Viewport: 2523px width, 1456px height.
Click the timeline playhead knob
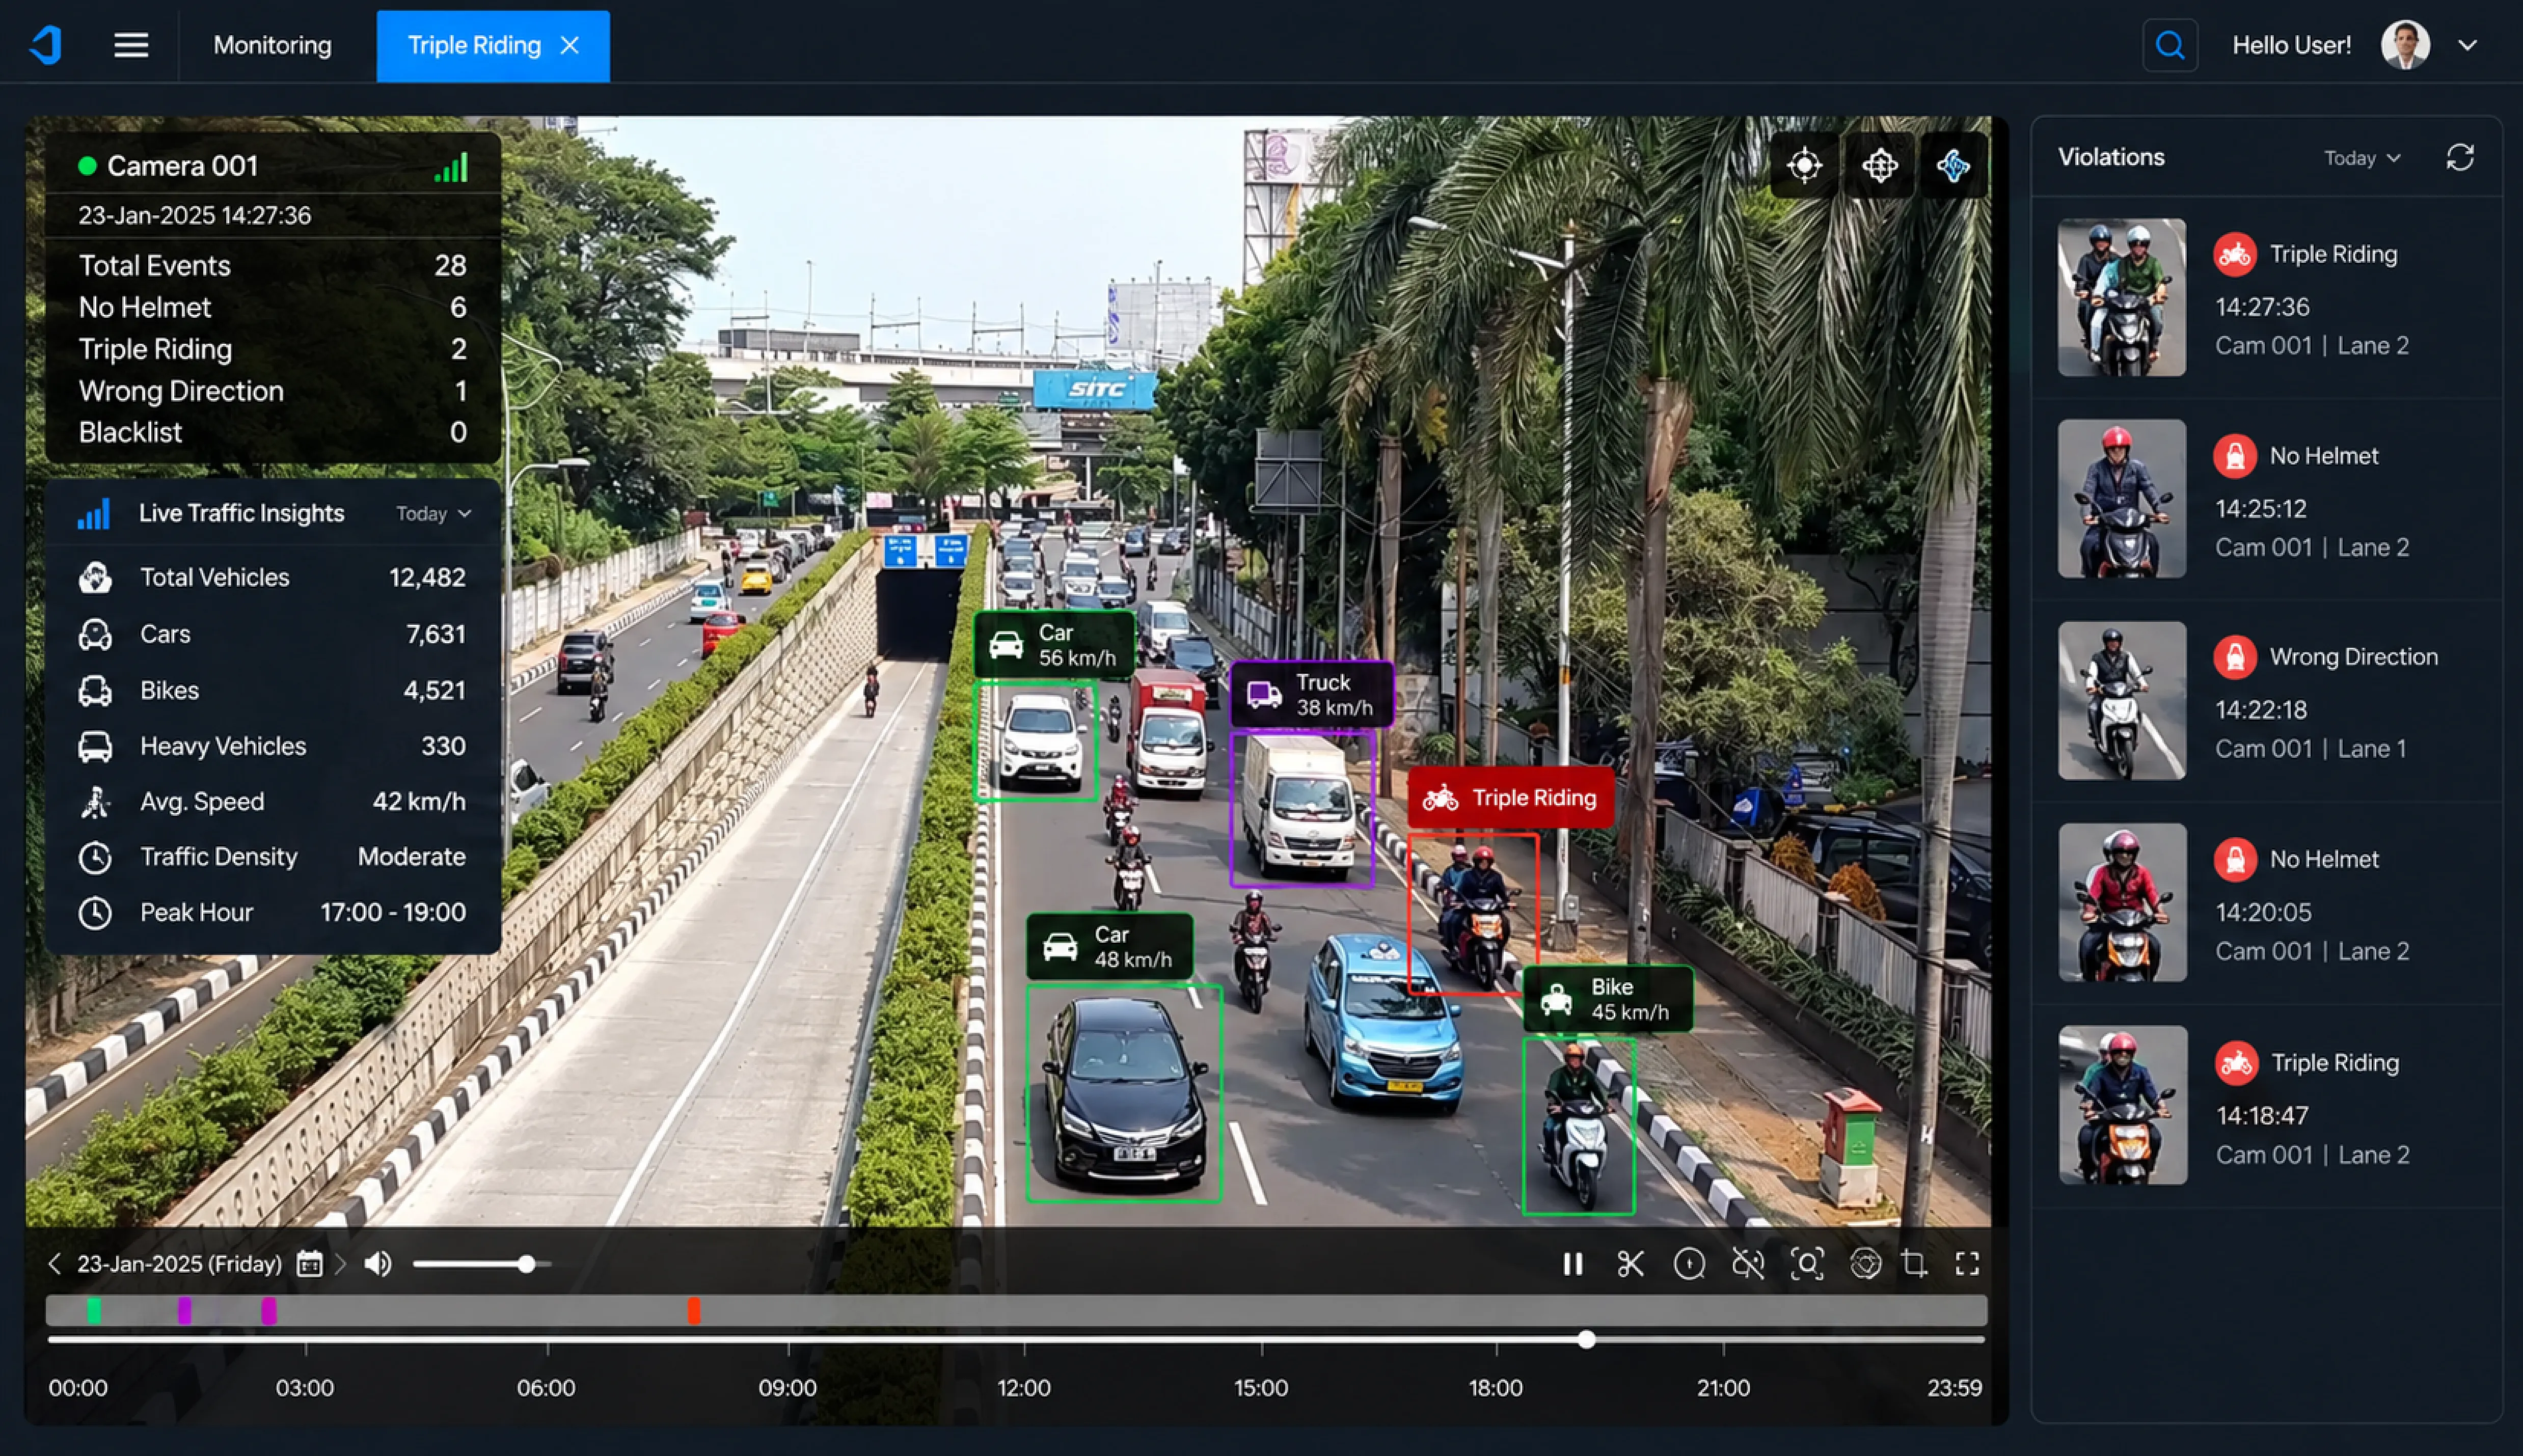tap(1586, 1339)
